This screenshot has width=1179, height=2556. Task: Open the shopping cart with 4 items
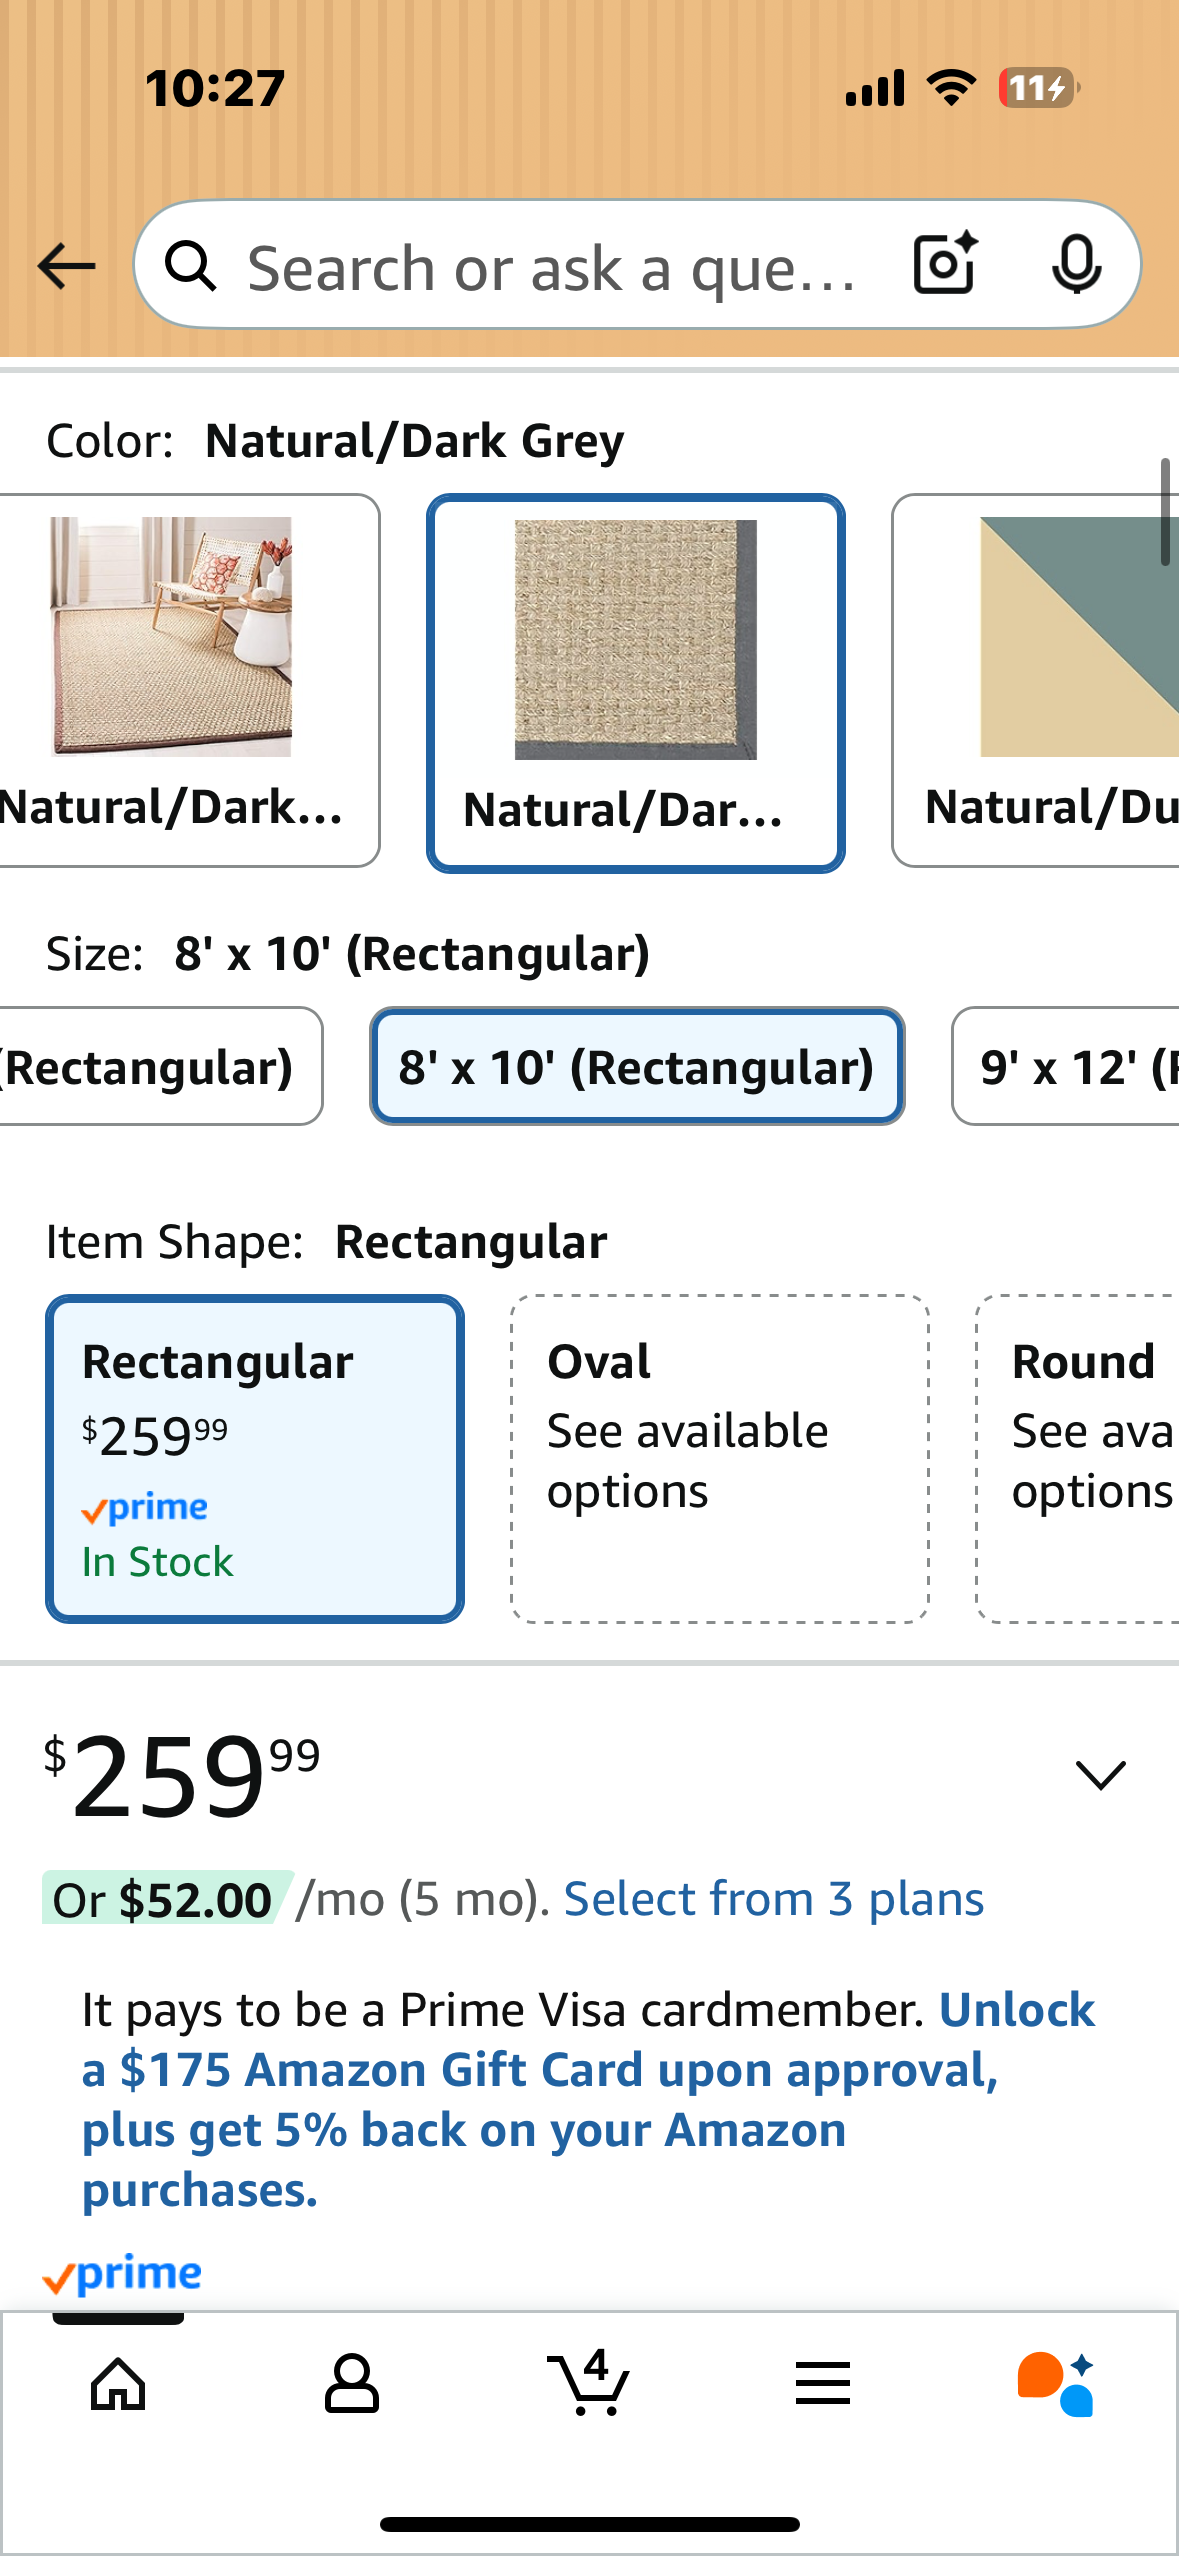588,2384
